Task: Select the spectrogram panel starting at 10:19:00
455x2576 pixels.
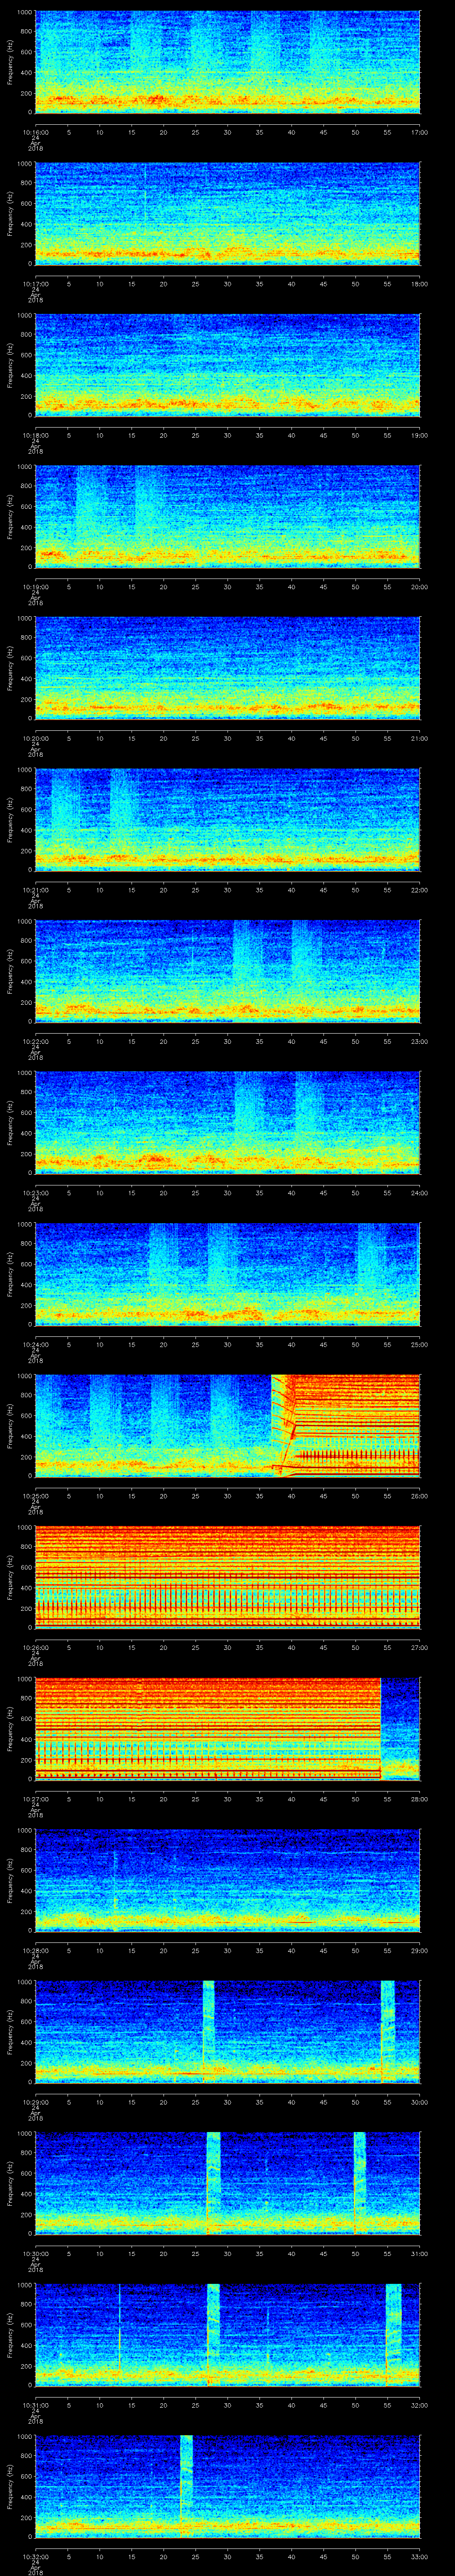Action: click(x=227, y=516)
